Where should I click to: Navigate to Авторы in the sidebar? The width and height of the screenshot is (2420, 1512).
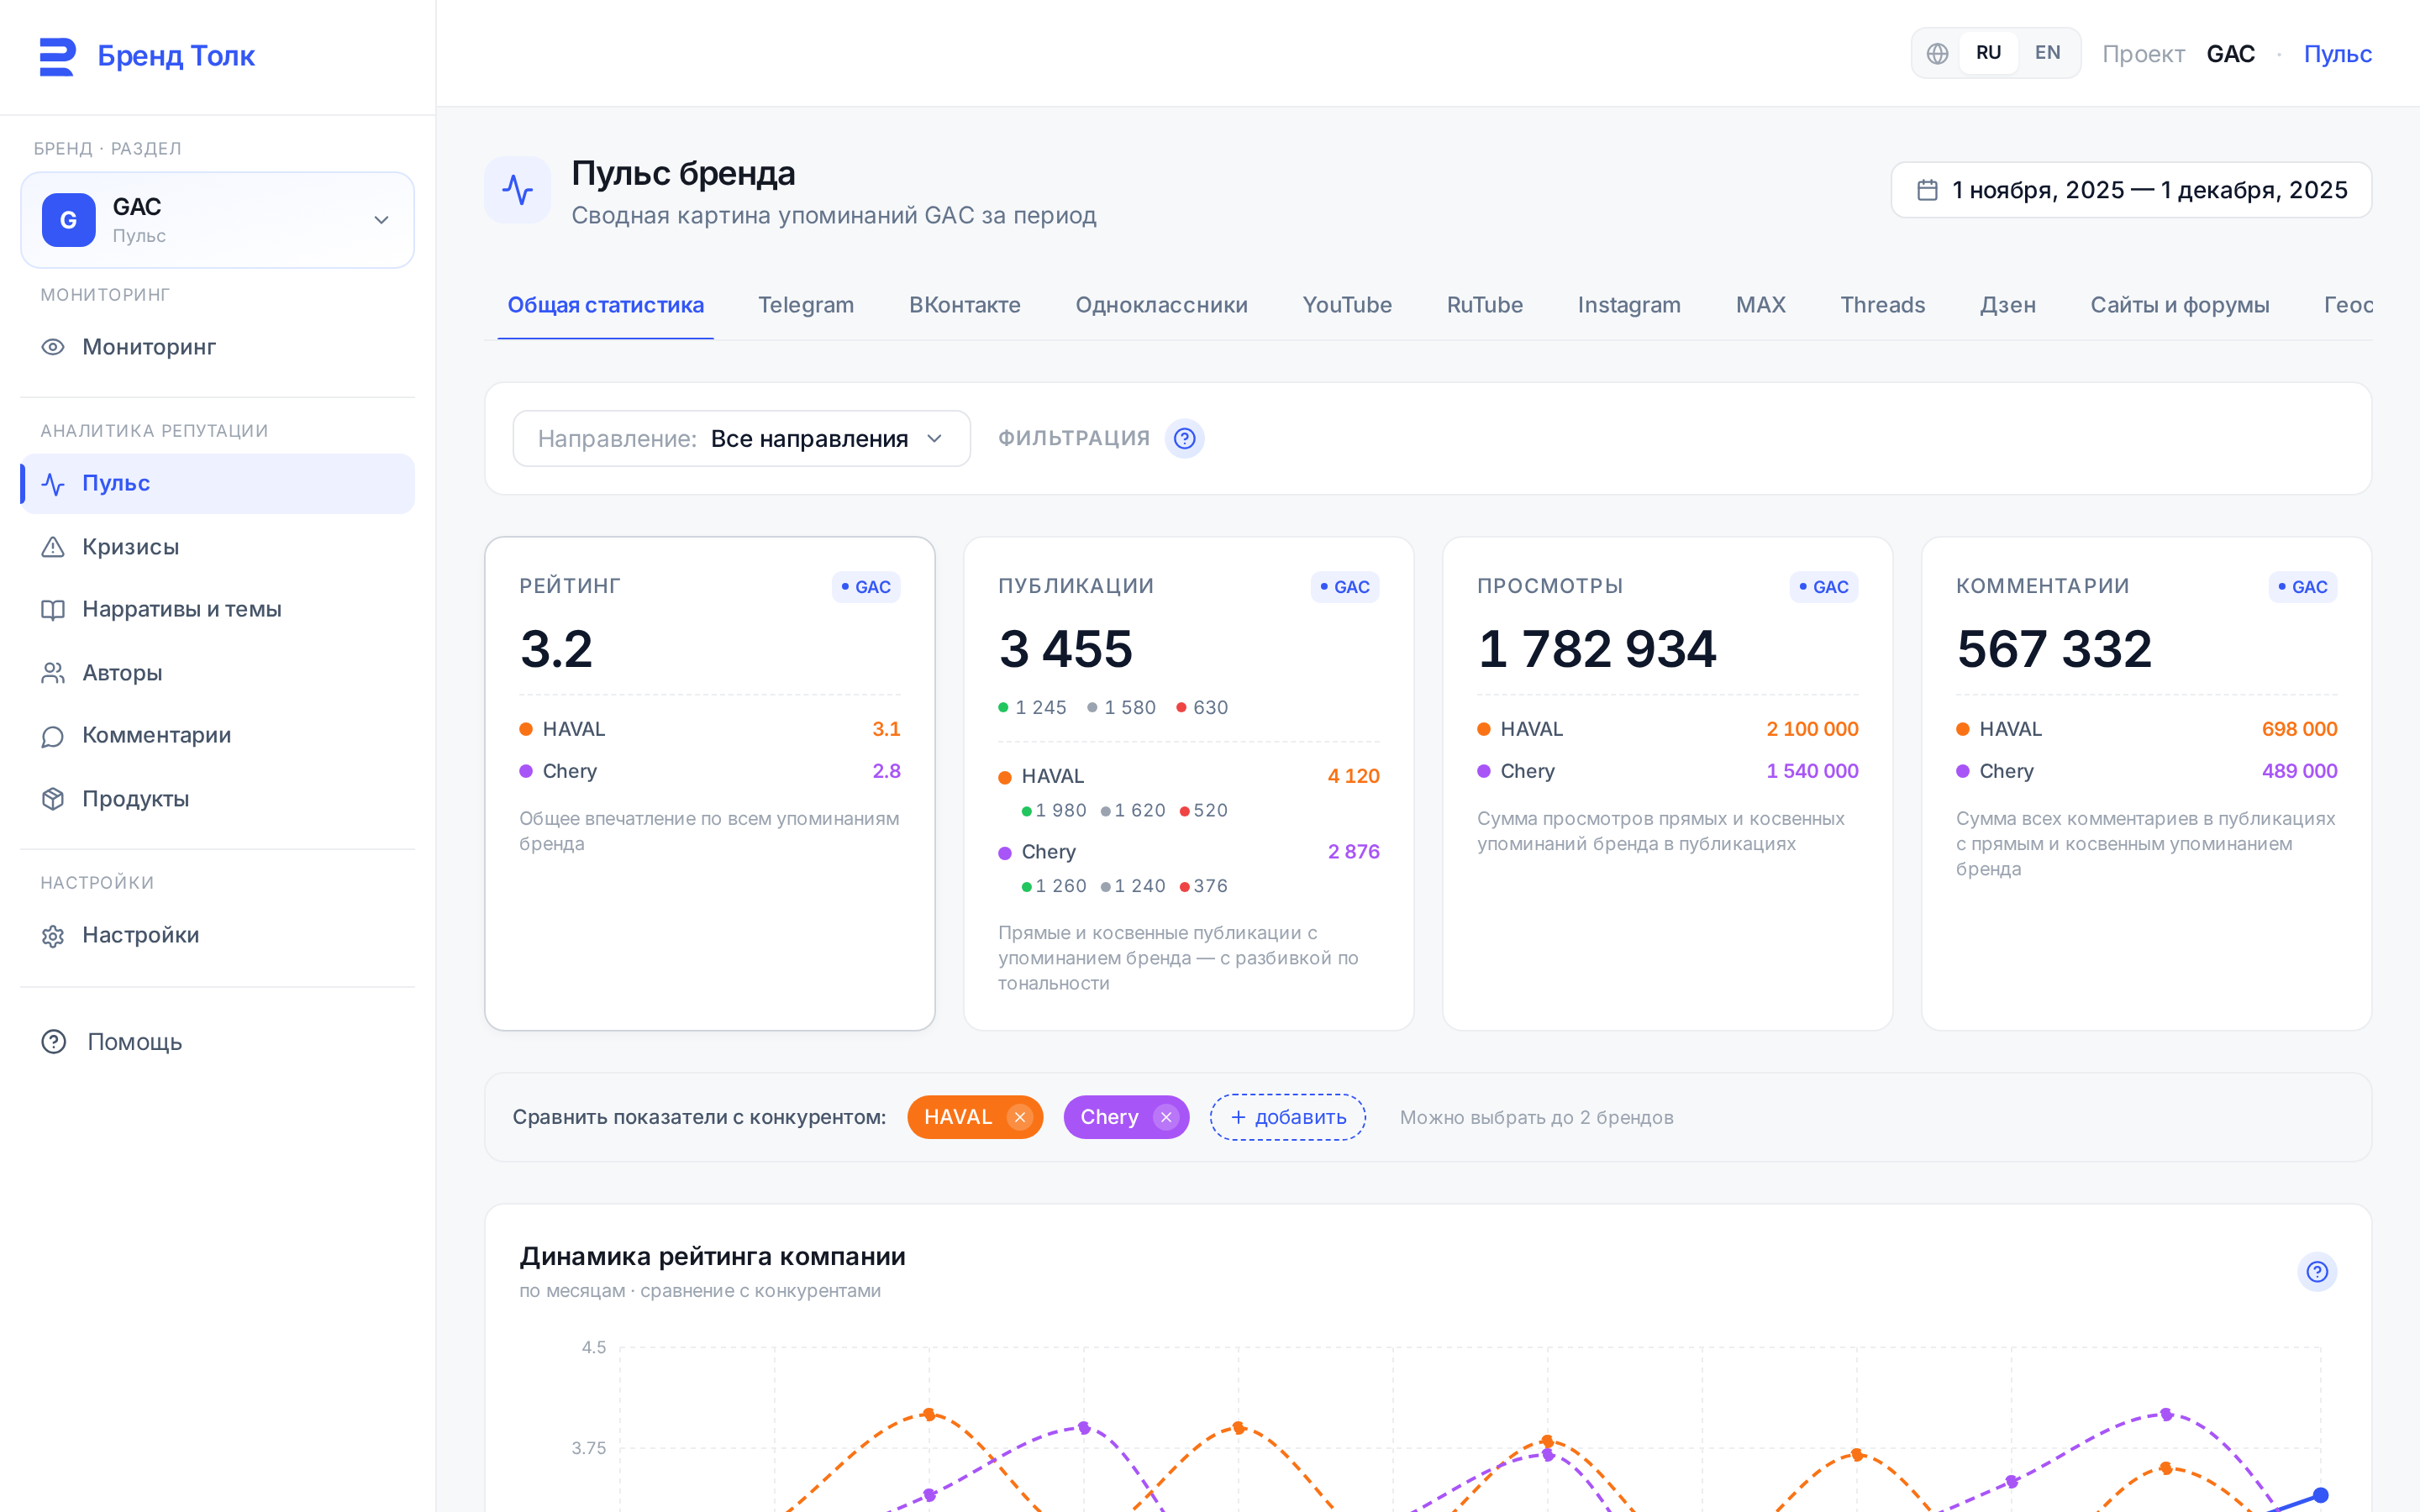click(x=217, y=673)
